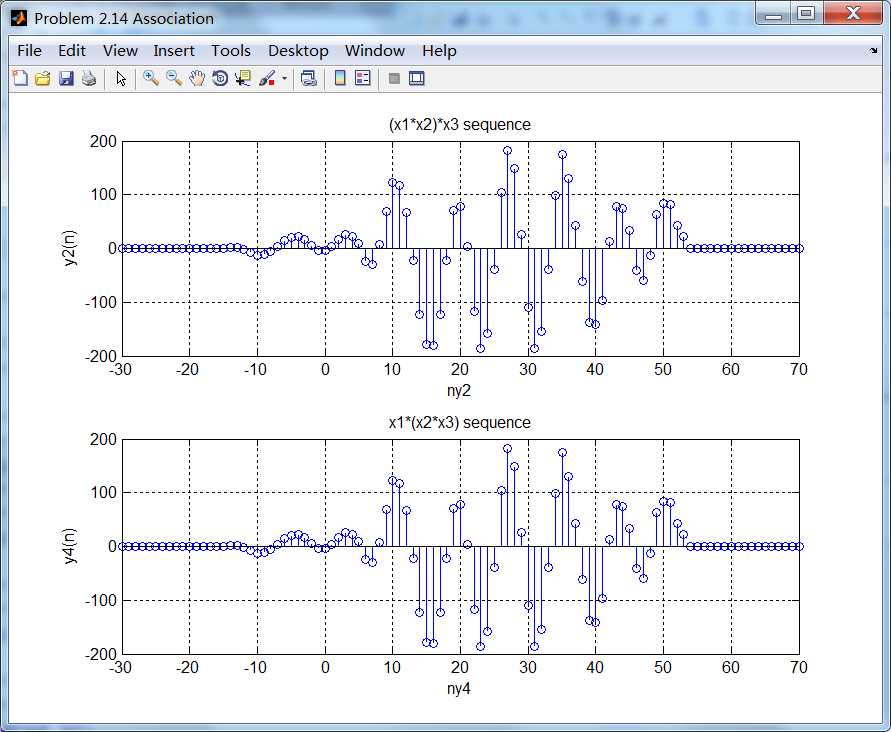Maximize the figure window
The height and width of the screenshot is (732, 891).
pyautogui.click(x=806, y=14)
